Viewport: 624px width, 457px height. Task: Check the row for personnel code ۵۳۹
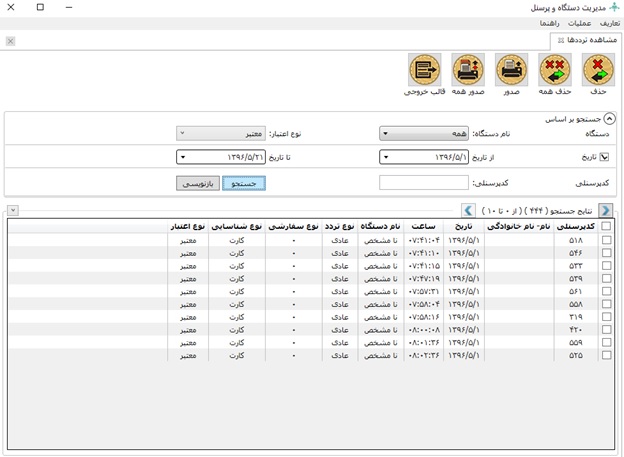(606, 278)
